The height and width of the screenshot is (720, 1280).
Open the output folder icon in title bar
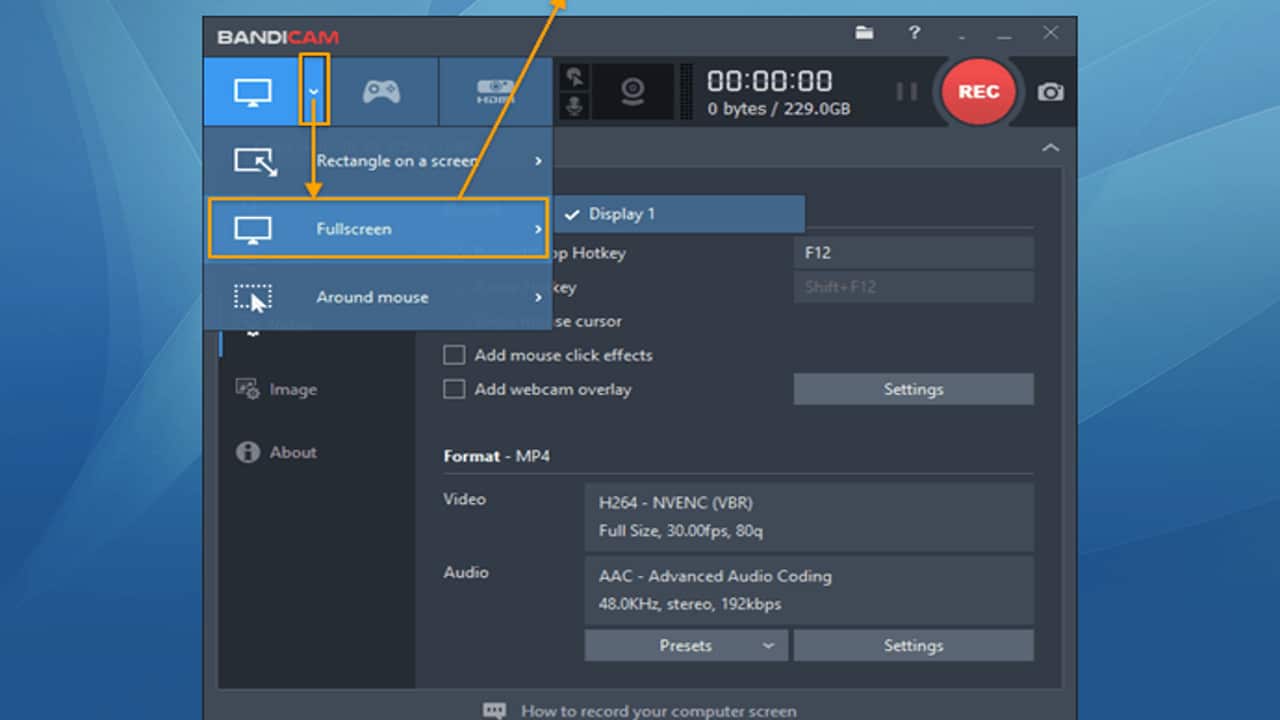point(865,33)
